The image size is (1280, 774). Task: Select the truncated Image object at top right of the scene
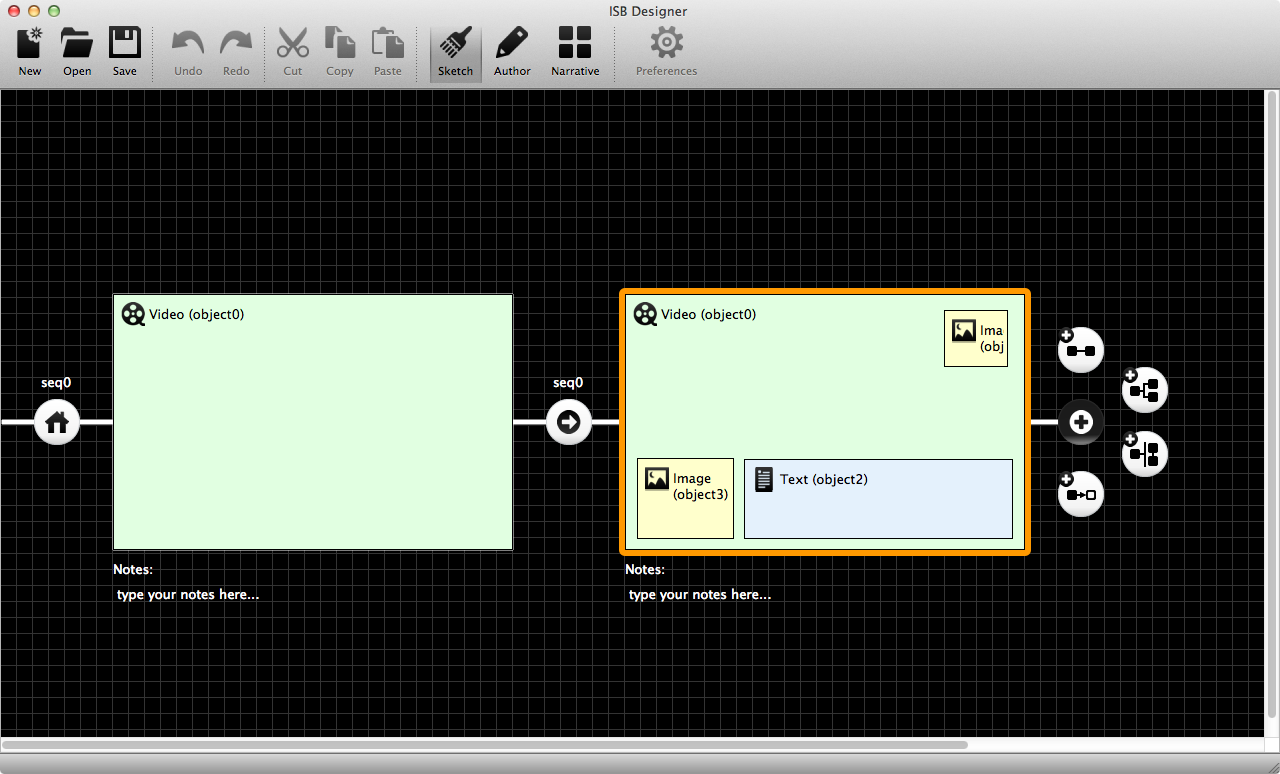[x=976, y=338]
